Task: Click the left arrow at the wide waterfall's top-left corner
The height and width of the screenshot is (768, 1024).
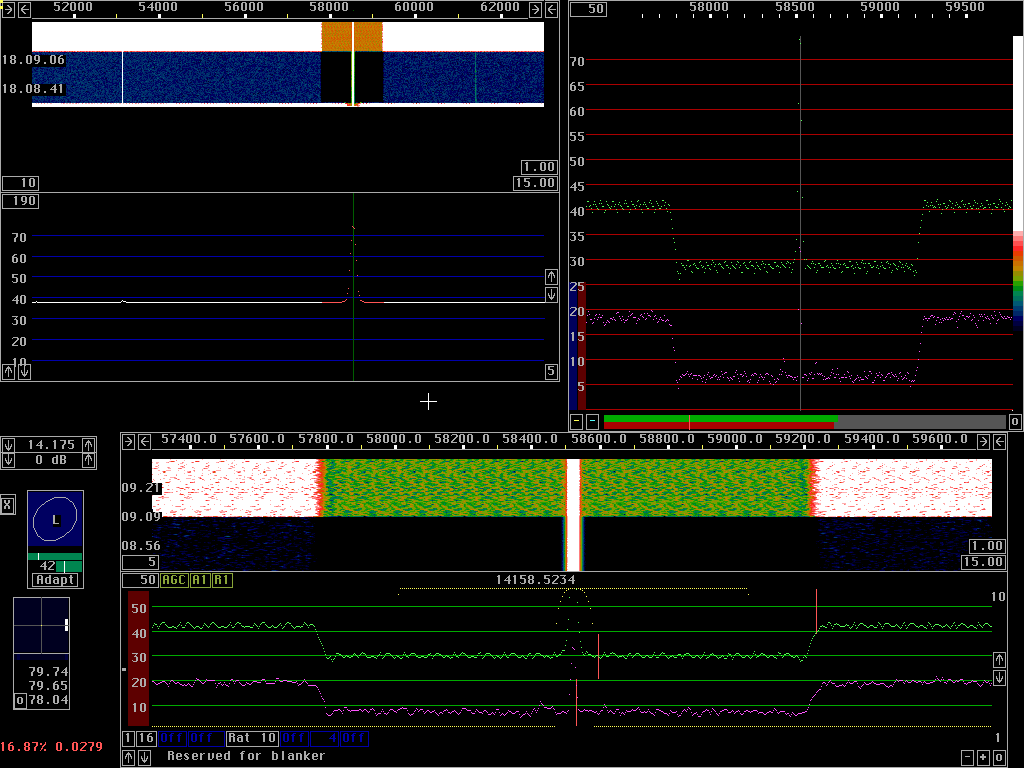Action: click(x=24, y=9)
